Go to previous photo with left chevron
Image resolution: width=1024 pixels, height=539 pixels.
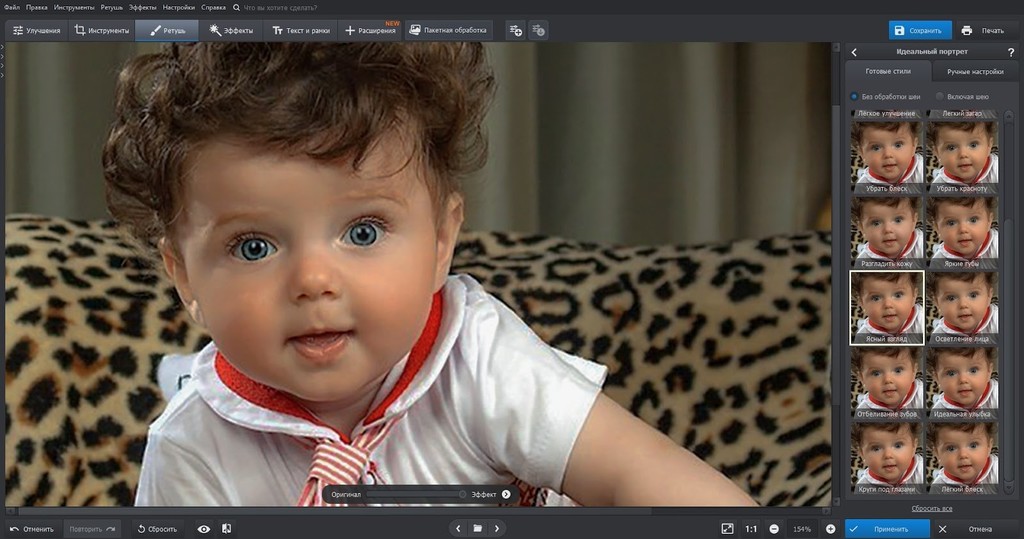point(458,528)
